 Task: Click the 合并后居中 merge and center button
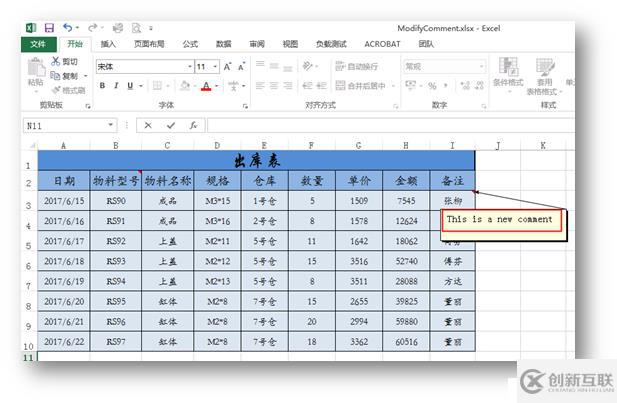(362, 86)
